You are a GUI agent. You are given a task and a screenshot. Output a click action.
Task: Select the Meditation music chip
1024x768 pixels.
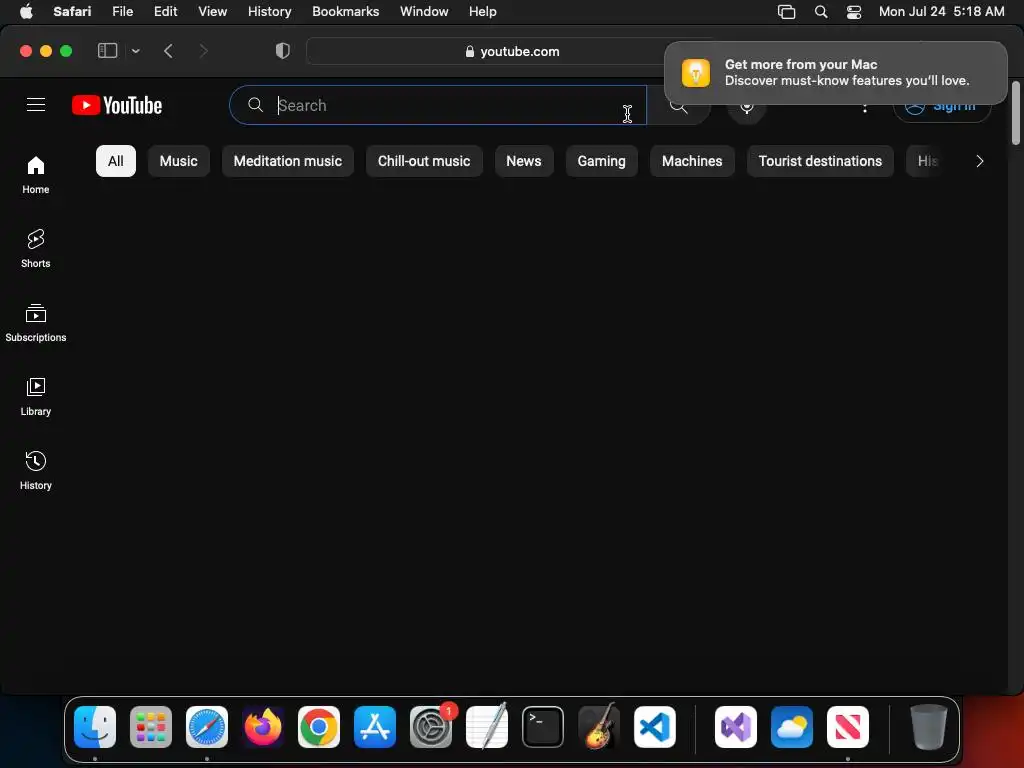pos(288,161)
